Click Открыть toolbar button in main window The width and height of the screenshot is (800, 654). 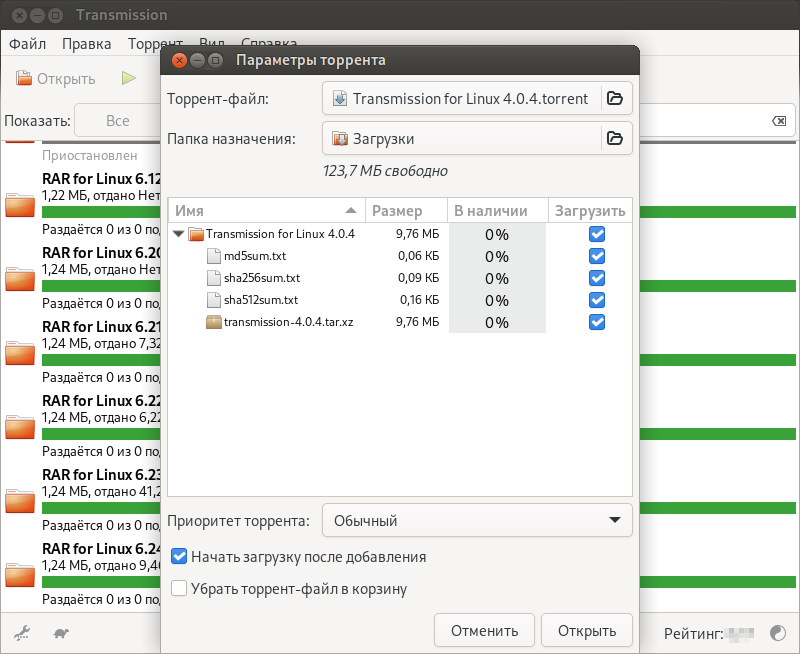pyautogui.click(x=55, y=79)
